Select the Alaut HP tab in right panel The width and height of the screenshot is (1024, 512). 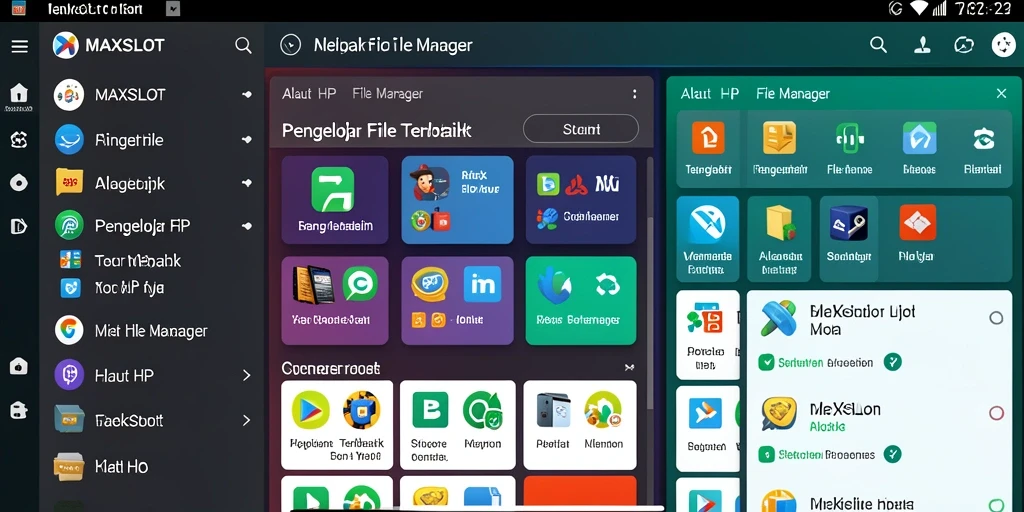point(709,93)
